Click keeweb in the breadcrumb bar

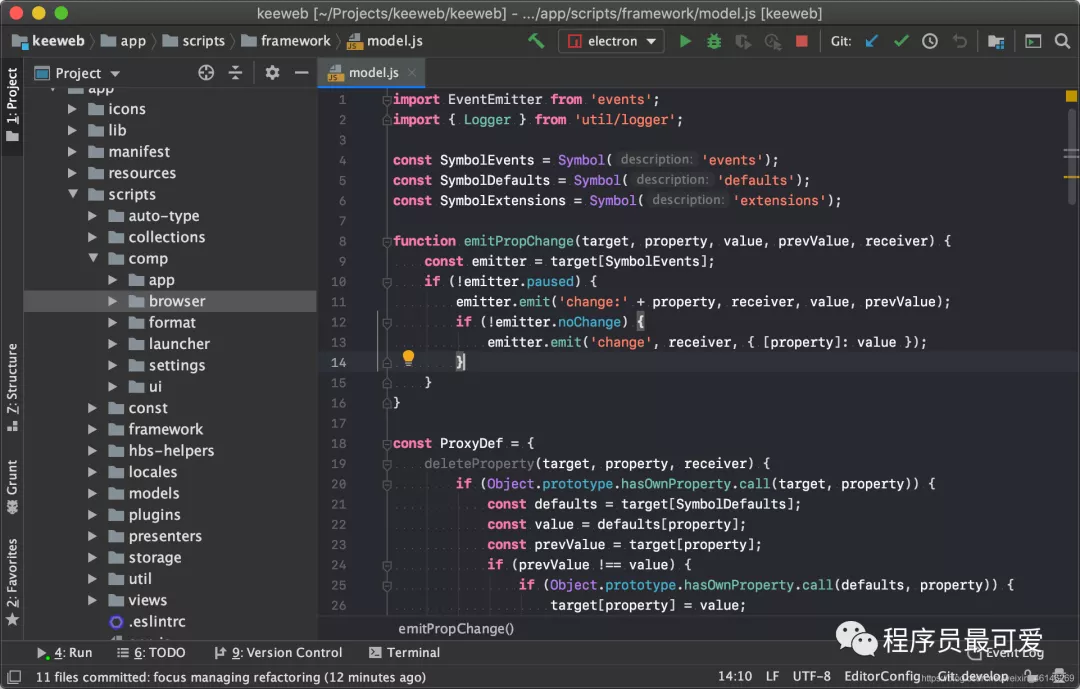click(48, 41)
